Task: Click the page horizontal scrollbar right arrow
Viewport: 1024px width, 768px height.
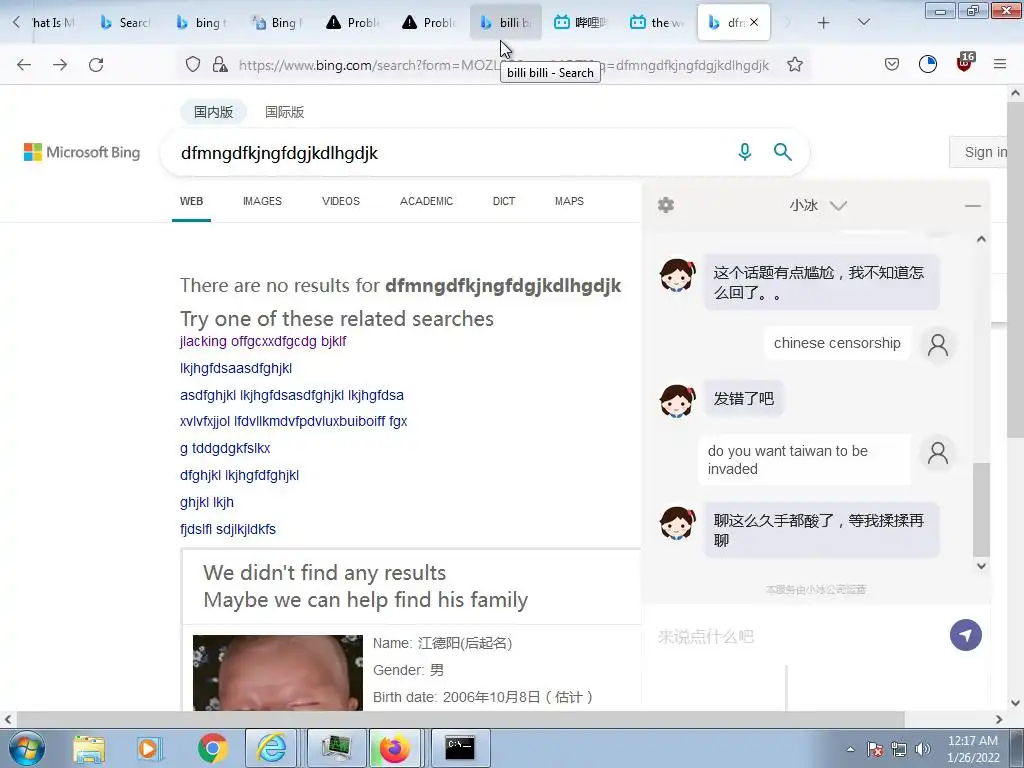Action: (x=999, y=719)
